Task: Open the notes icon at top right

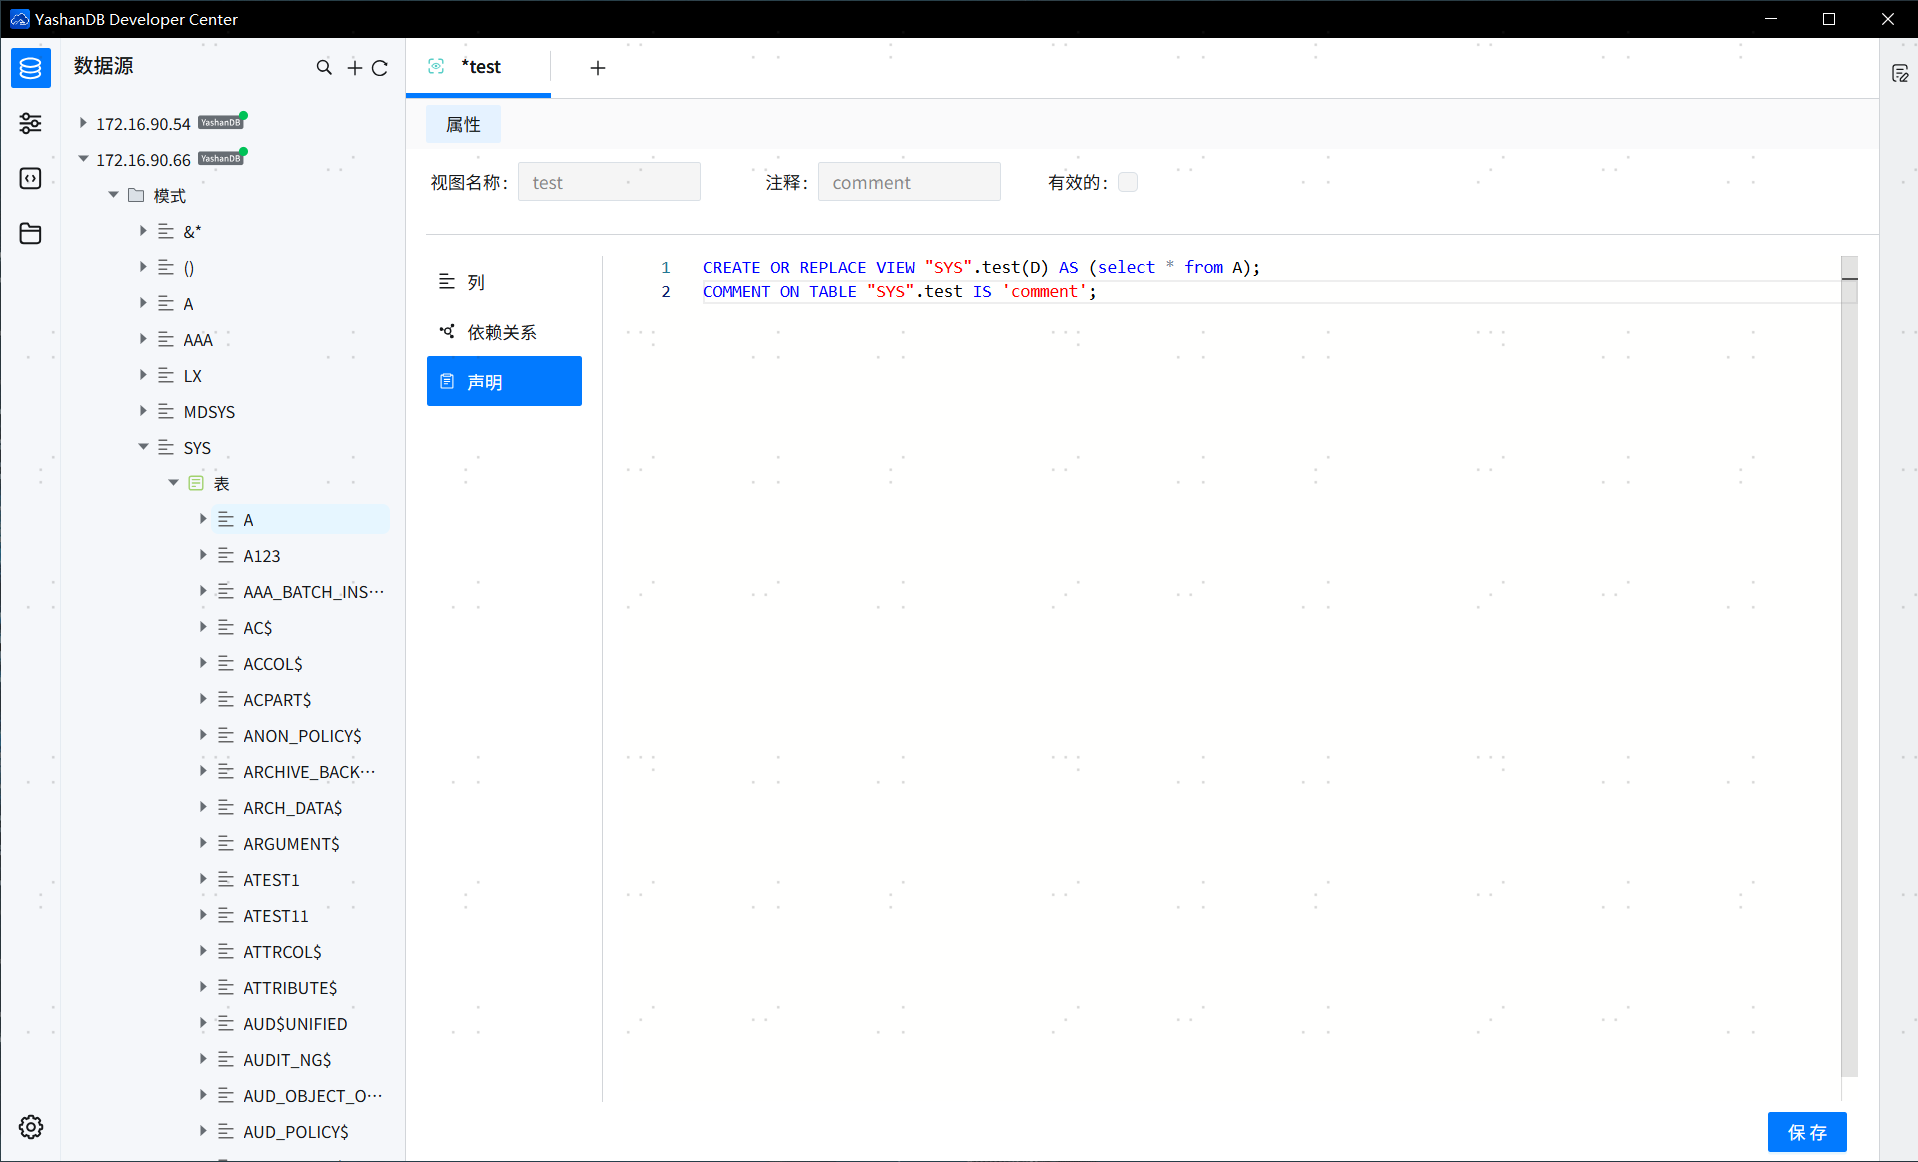Action: click(x=1900, y=73)
